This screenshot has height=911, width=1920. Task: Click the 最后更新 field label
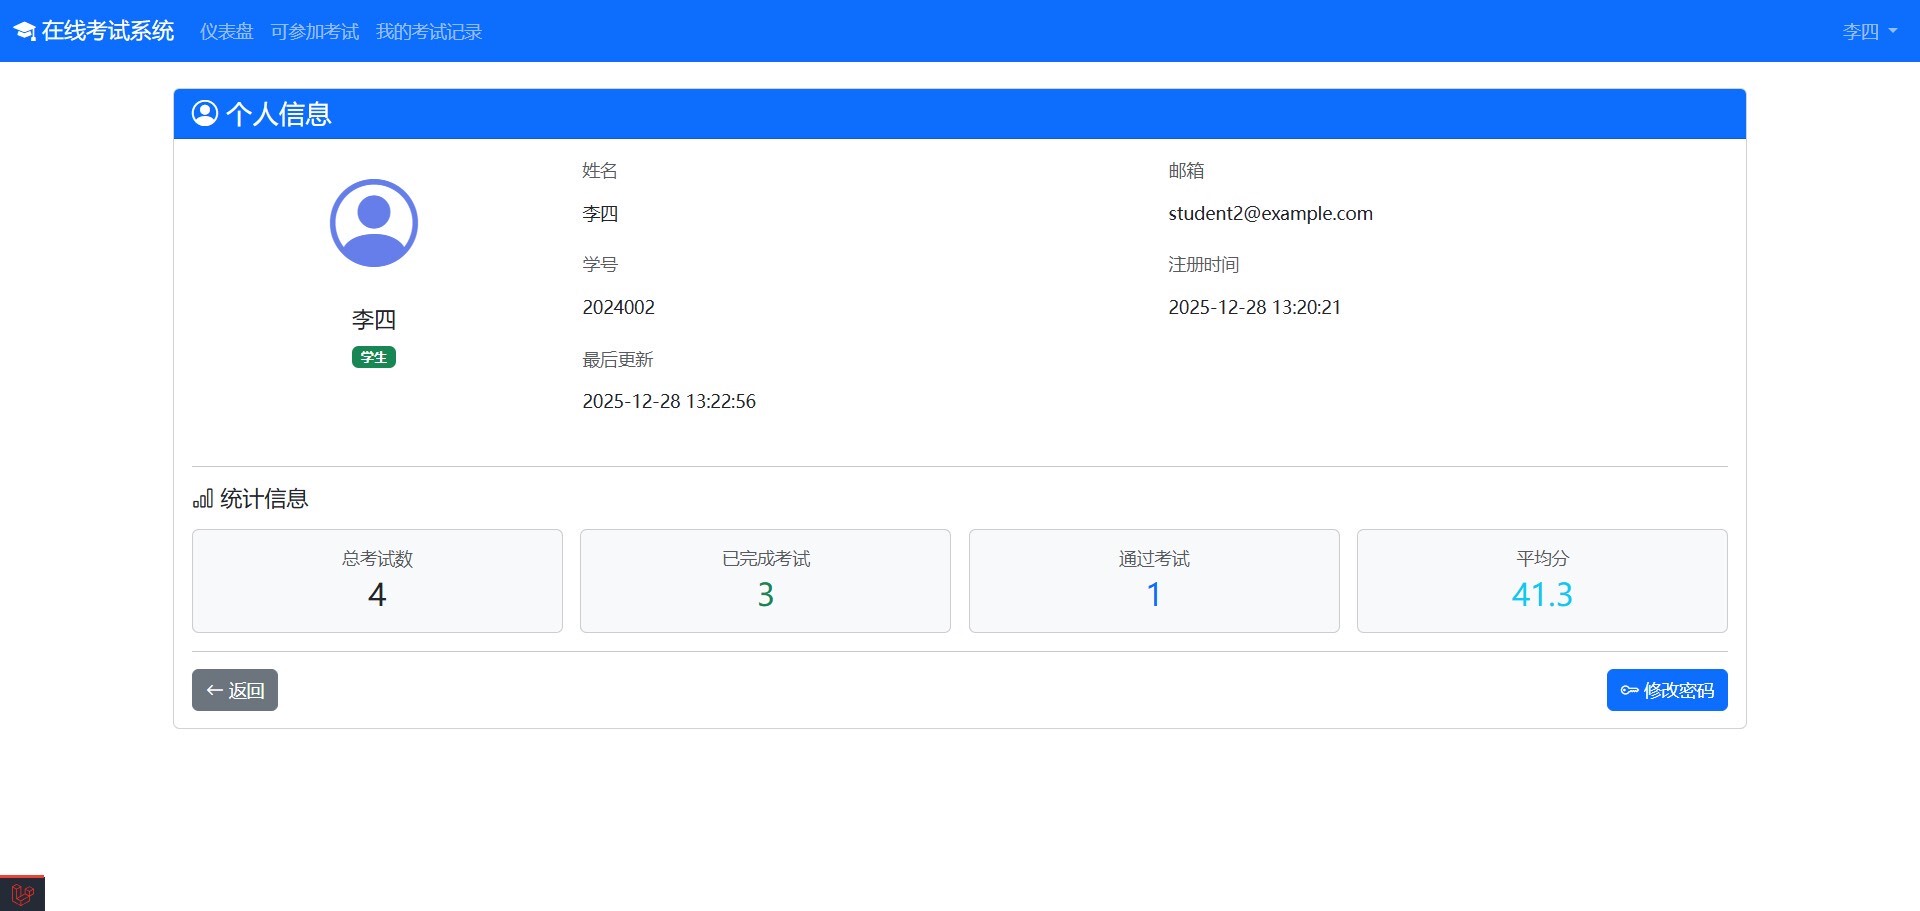click(x=618, y=360)
